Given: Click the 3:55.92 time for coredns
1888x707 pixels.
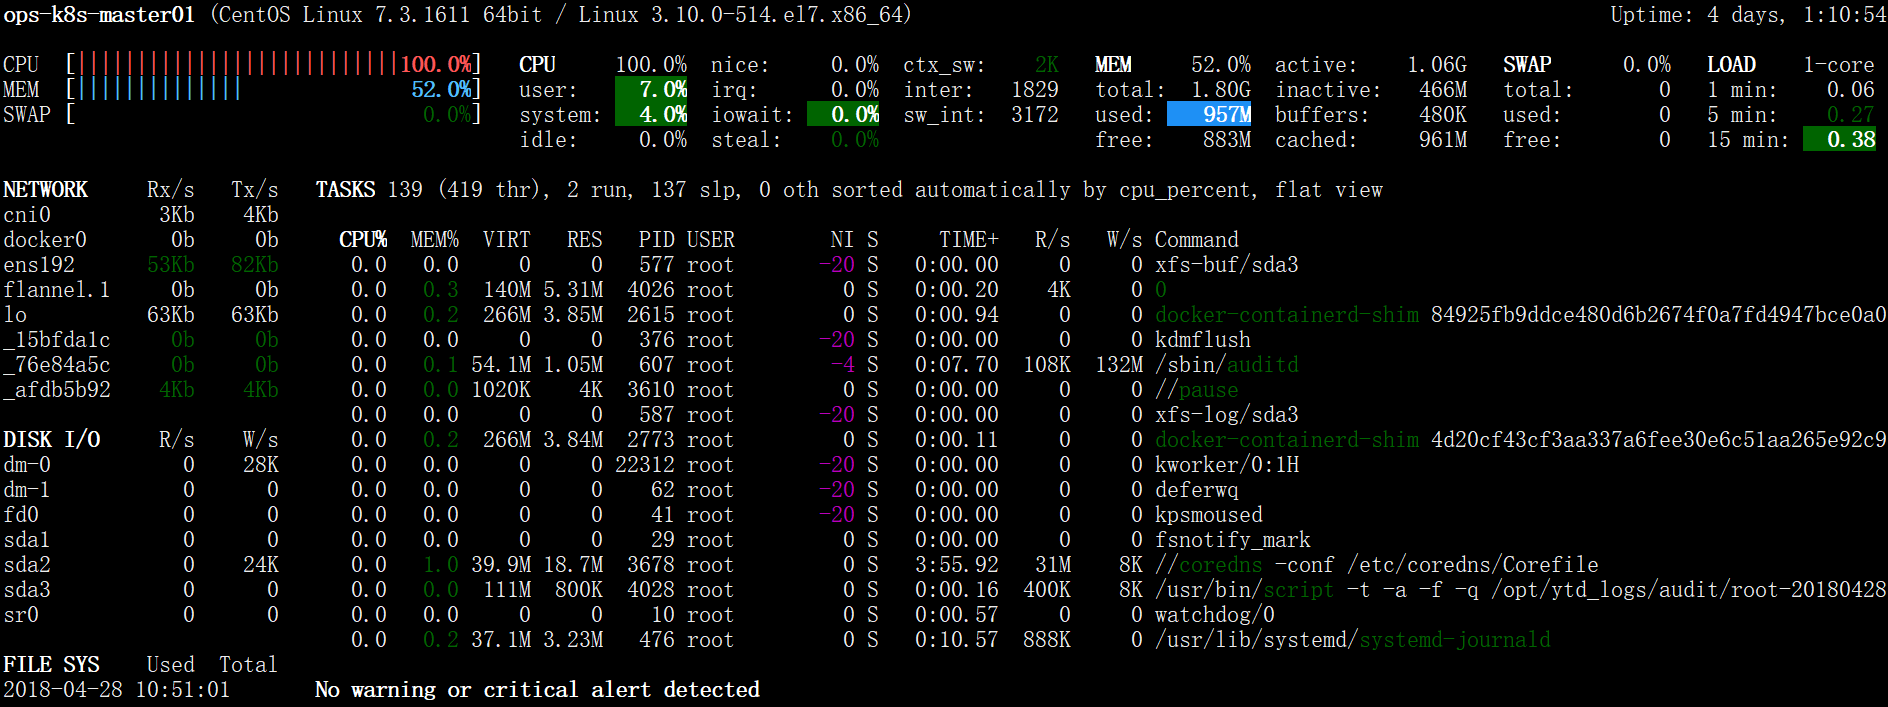Looking at the screenshot, I should [957, 565].
